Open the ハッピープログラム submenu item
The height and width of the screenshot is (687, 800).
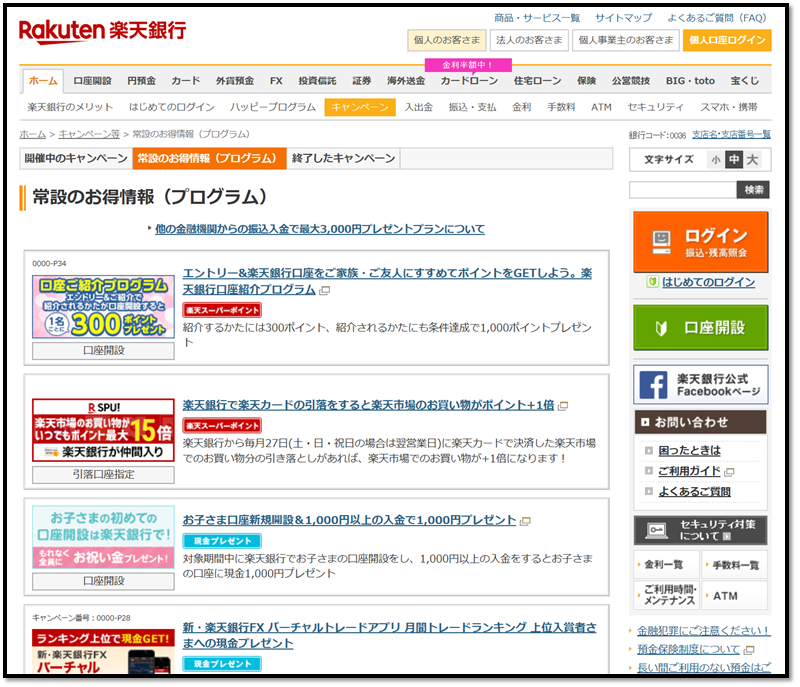click(272, 107)
